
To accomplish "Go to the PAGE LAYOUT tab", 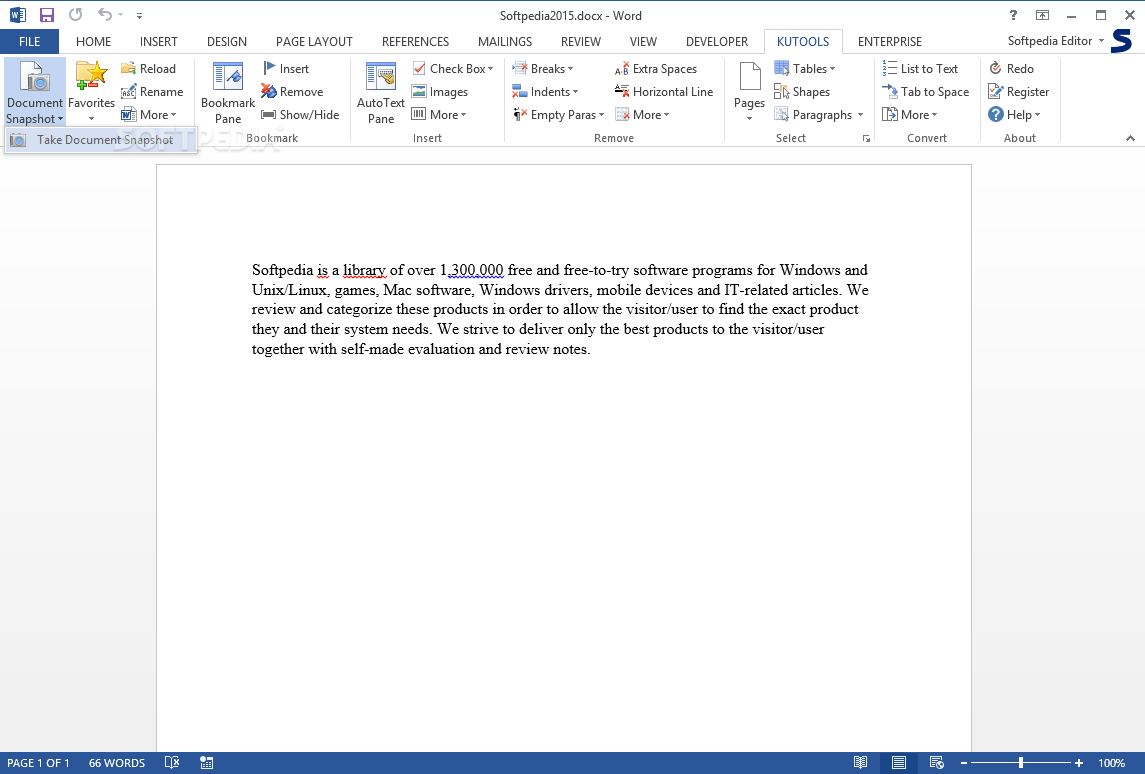I will (x=314, y=42).
